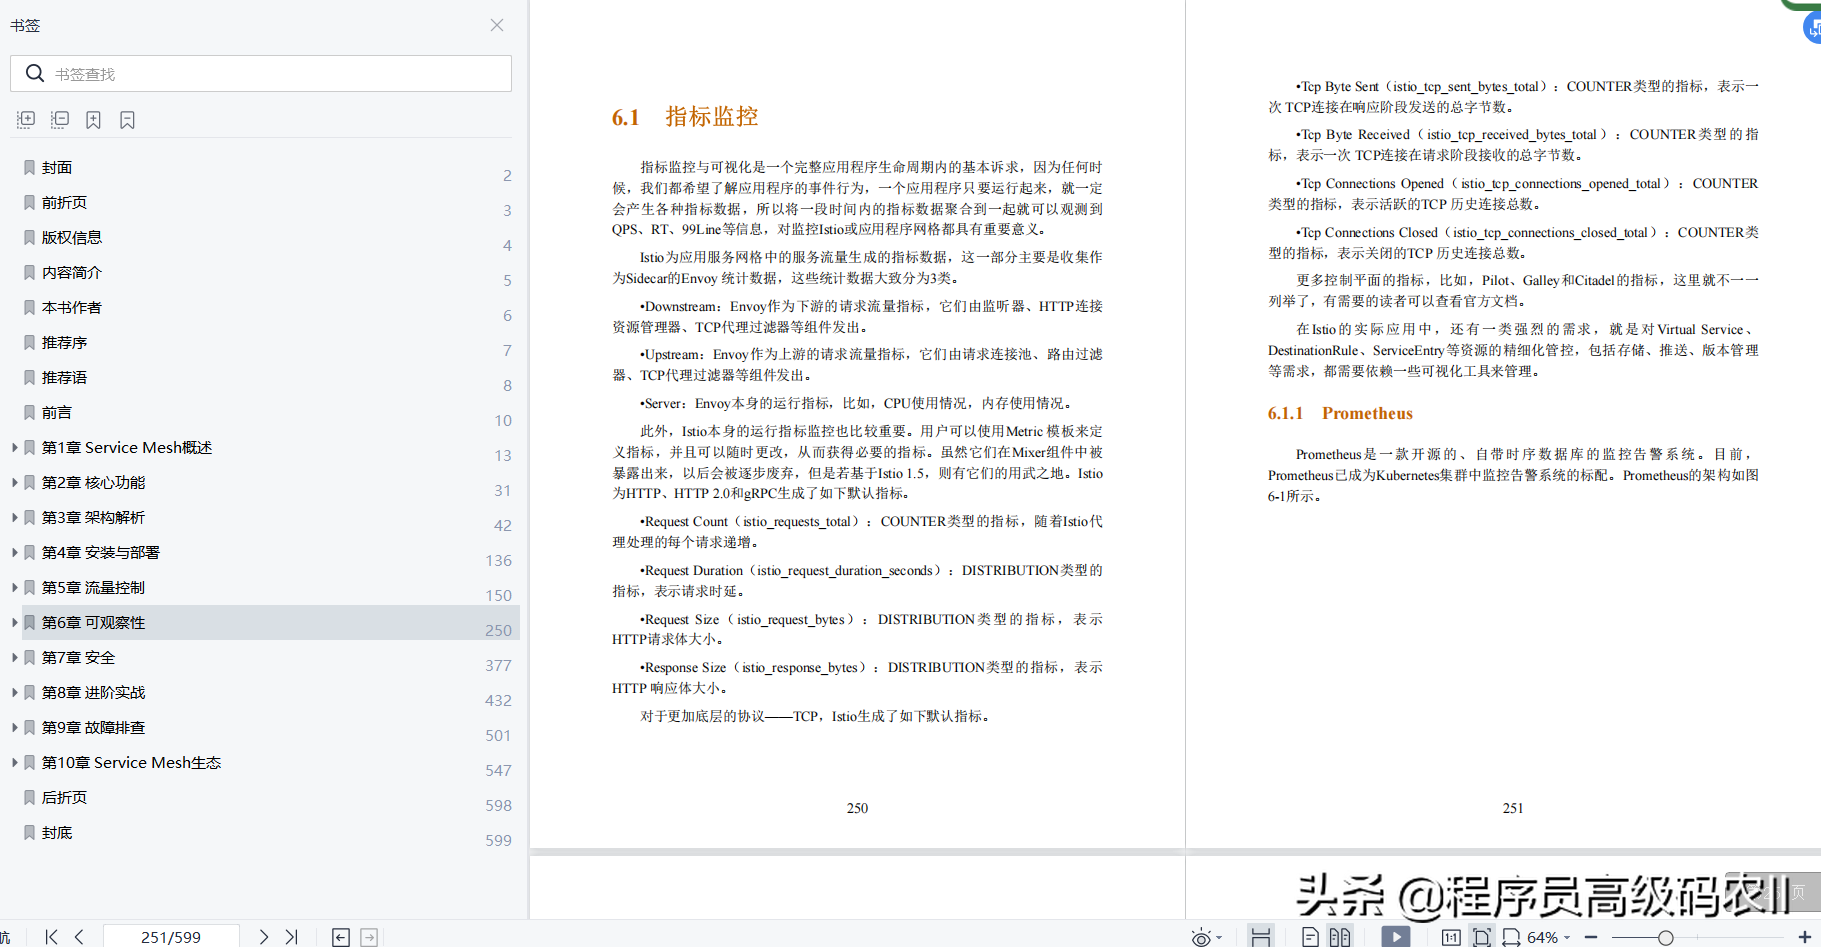This screenshot has height=947, width=1821.
Task: Close the 书签 bookmarks panel
Action: click(497, 25)
